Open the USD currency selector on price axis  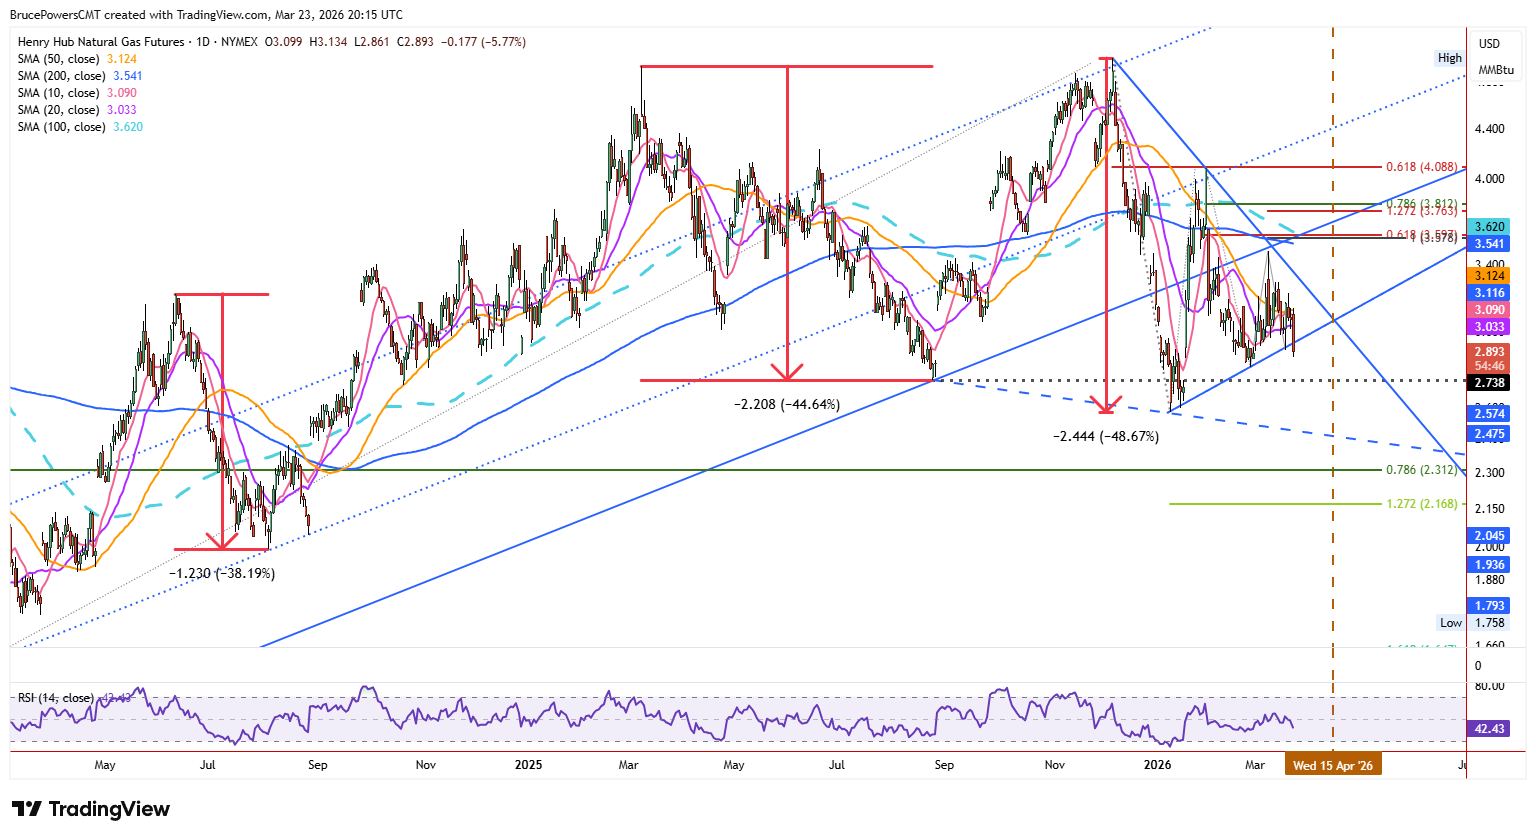point(1490,44)
